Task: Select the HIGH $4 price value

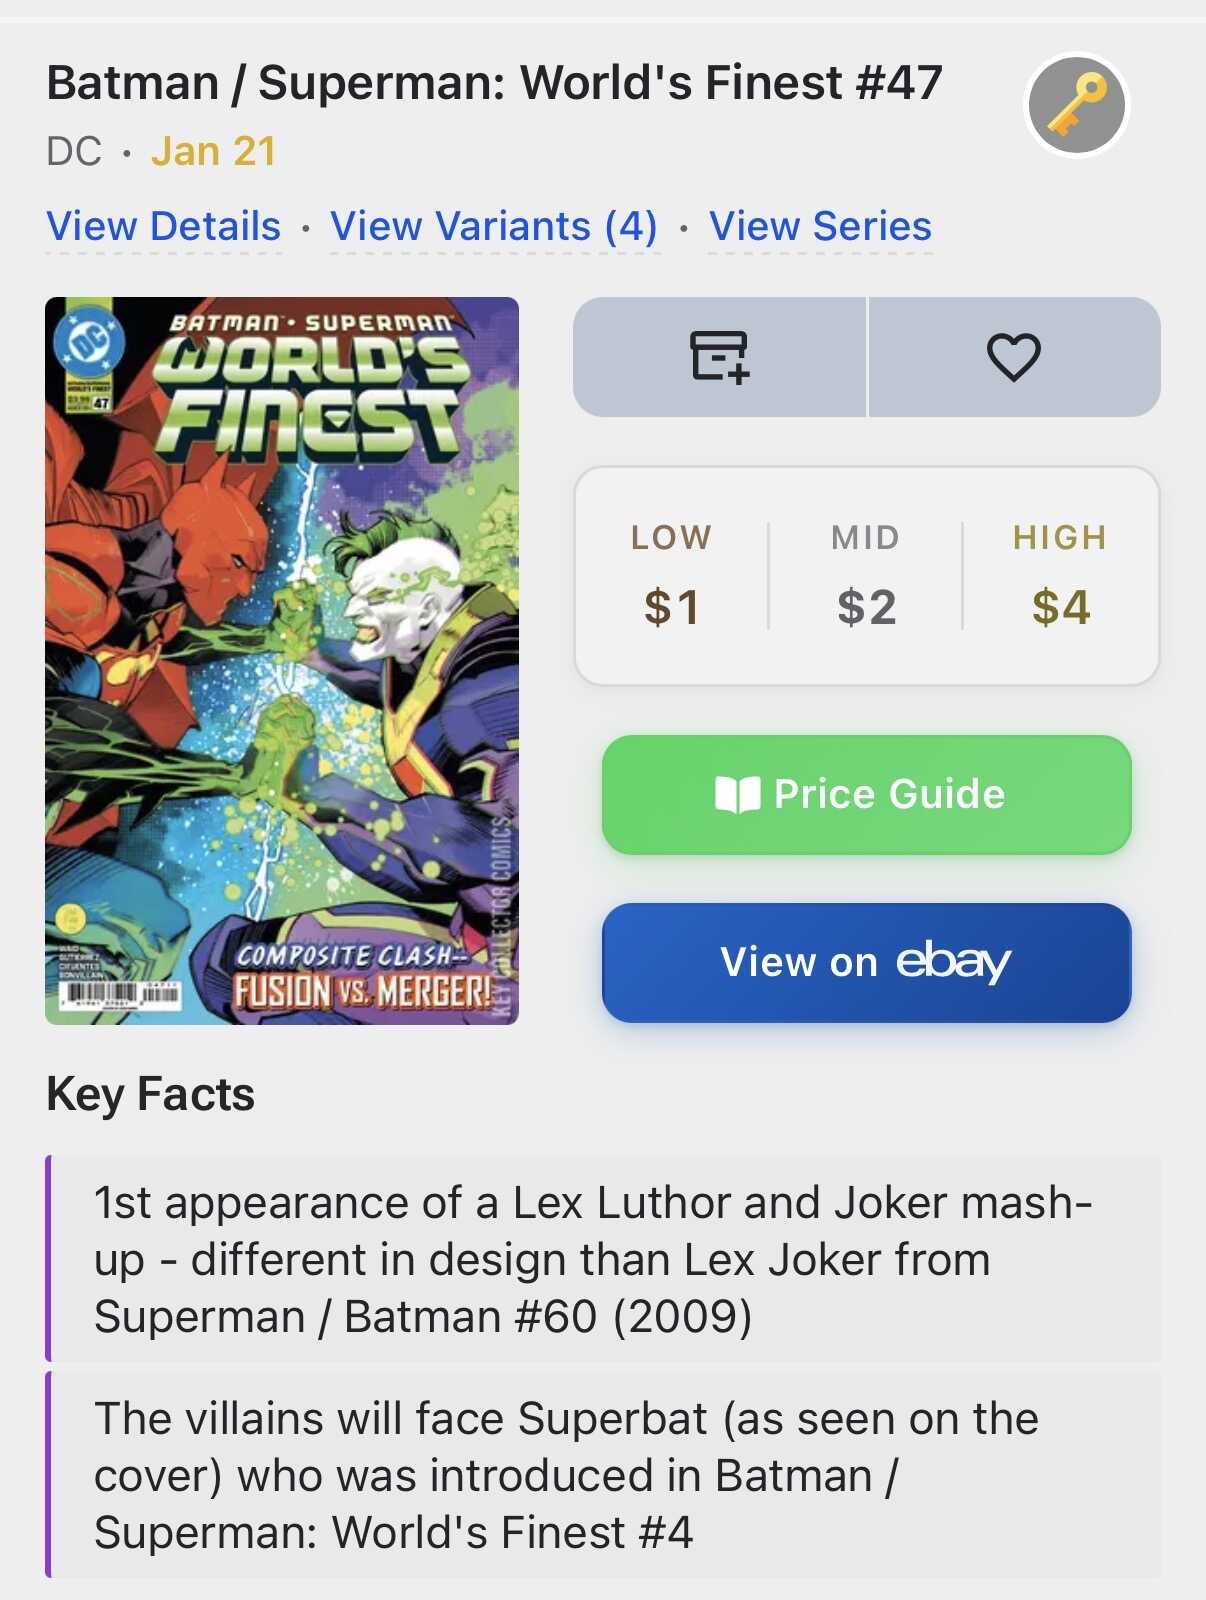Action: [x=1060, y=607]
